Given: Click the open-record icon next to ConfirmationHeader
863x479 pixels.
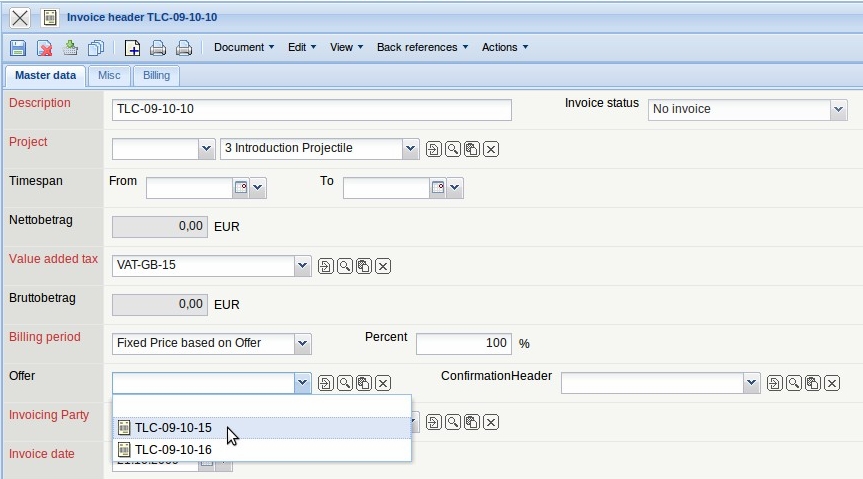Looking at the screenshot, I should (x=774, y=383).
